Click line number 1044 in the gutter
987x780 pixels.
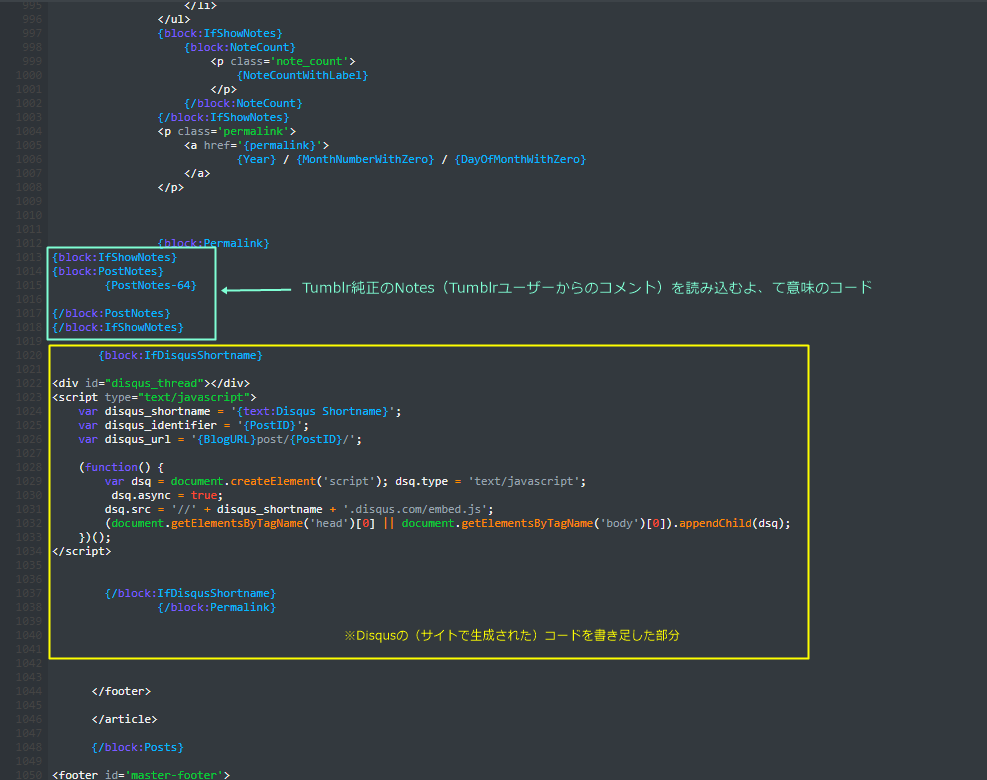29,691
